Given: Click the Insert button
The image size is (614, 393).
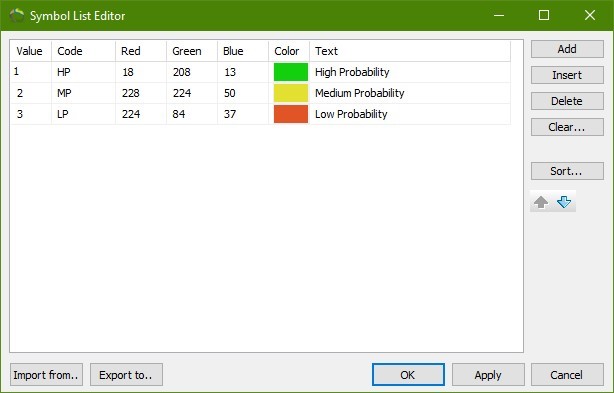Looking at the screenshot, I should (567, 75).
